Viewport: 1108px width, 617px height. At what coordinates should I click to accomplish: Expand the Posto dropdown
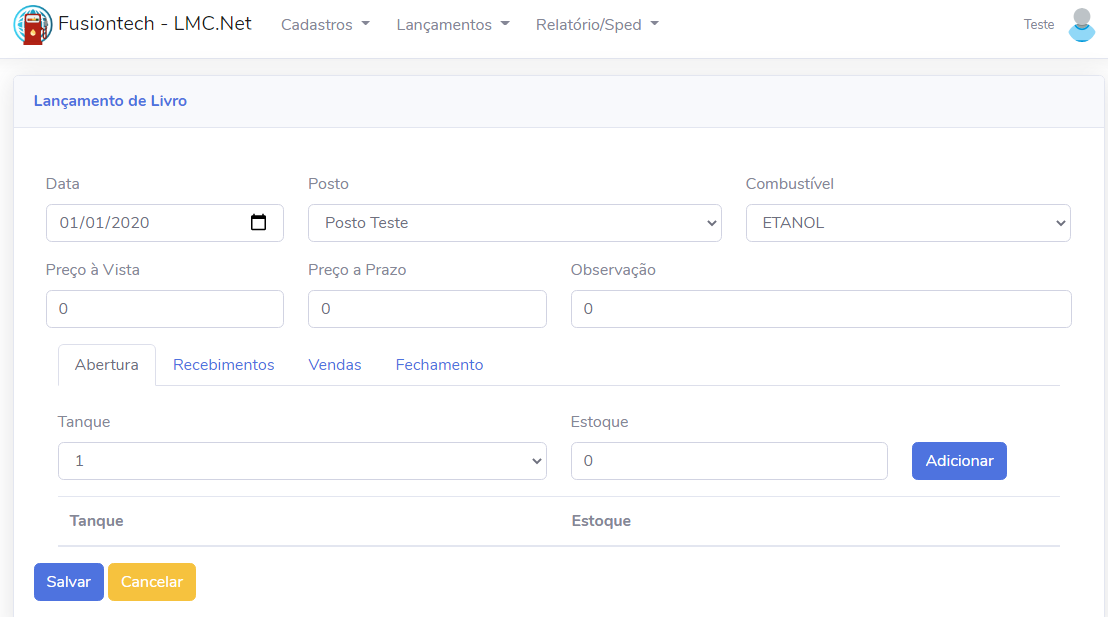[514, 223]
